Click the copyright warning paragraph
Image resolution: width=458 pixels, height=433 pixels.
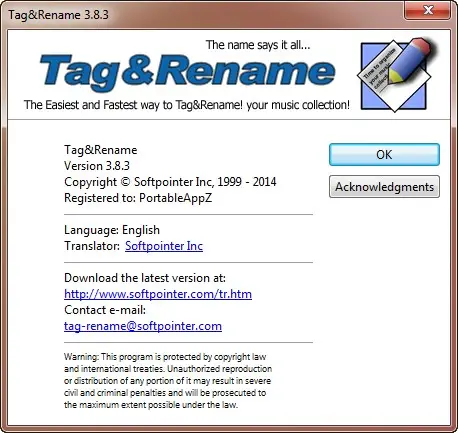pyautogui.click(x=168, y=381)
